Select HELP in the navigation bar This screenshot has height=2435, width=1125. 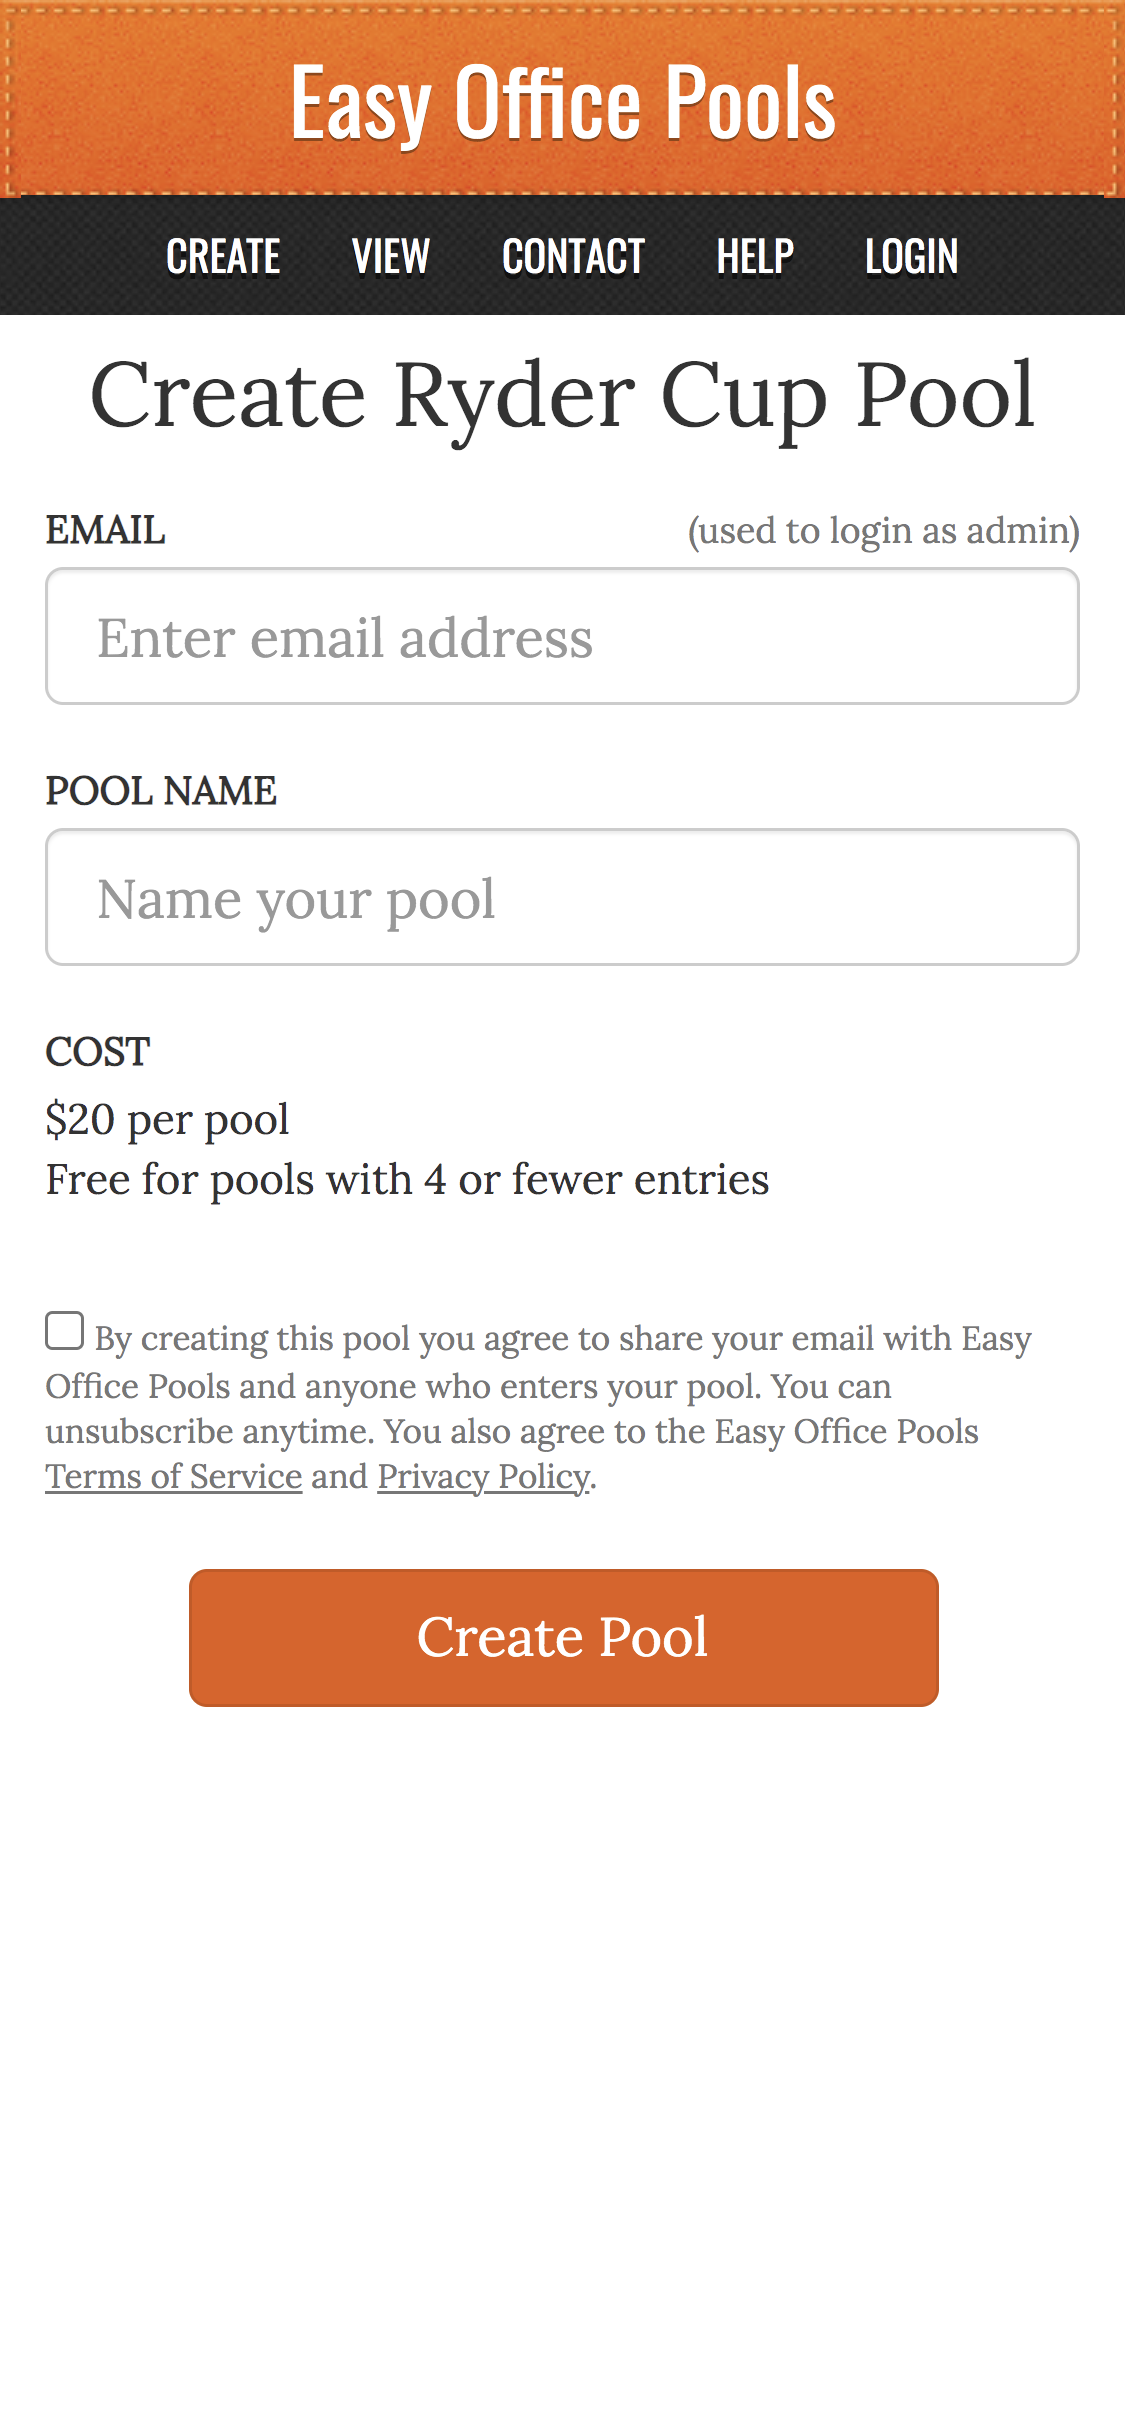point(755,256)
